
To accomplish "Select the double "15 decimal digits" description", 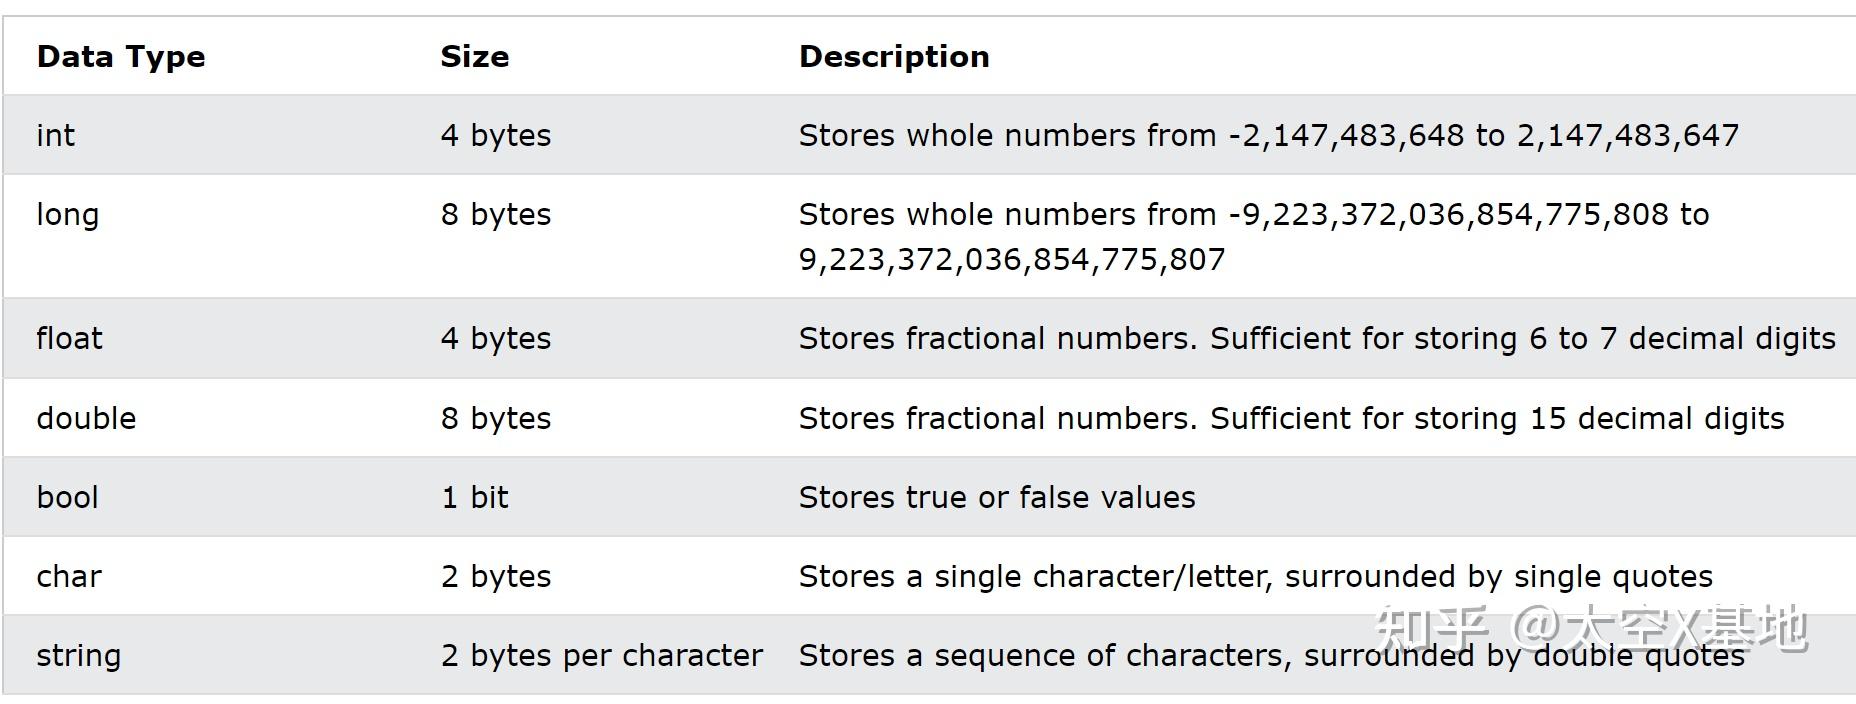I will tap(1291, 419).
